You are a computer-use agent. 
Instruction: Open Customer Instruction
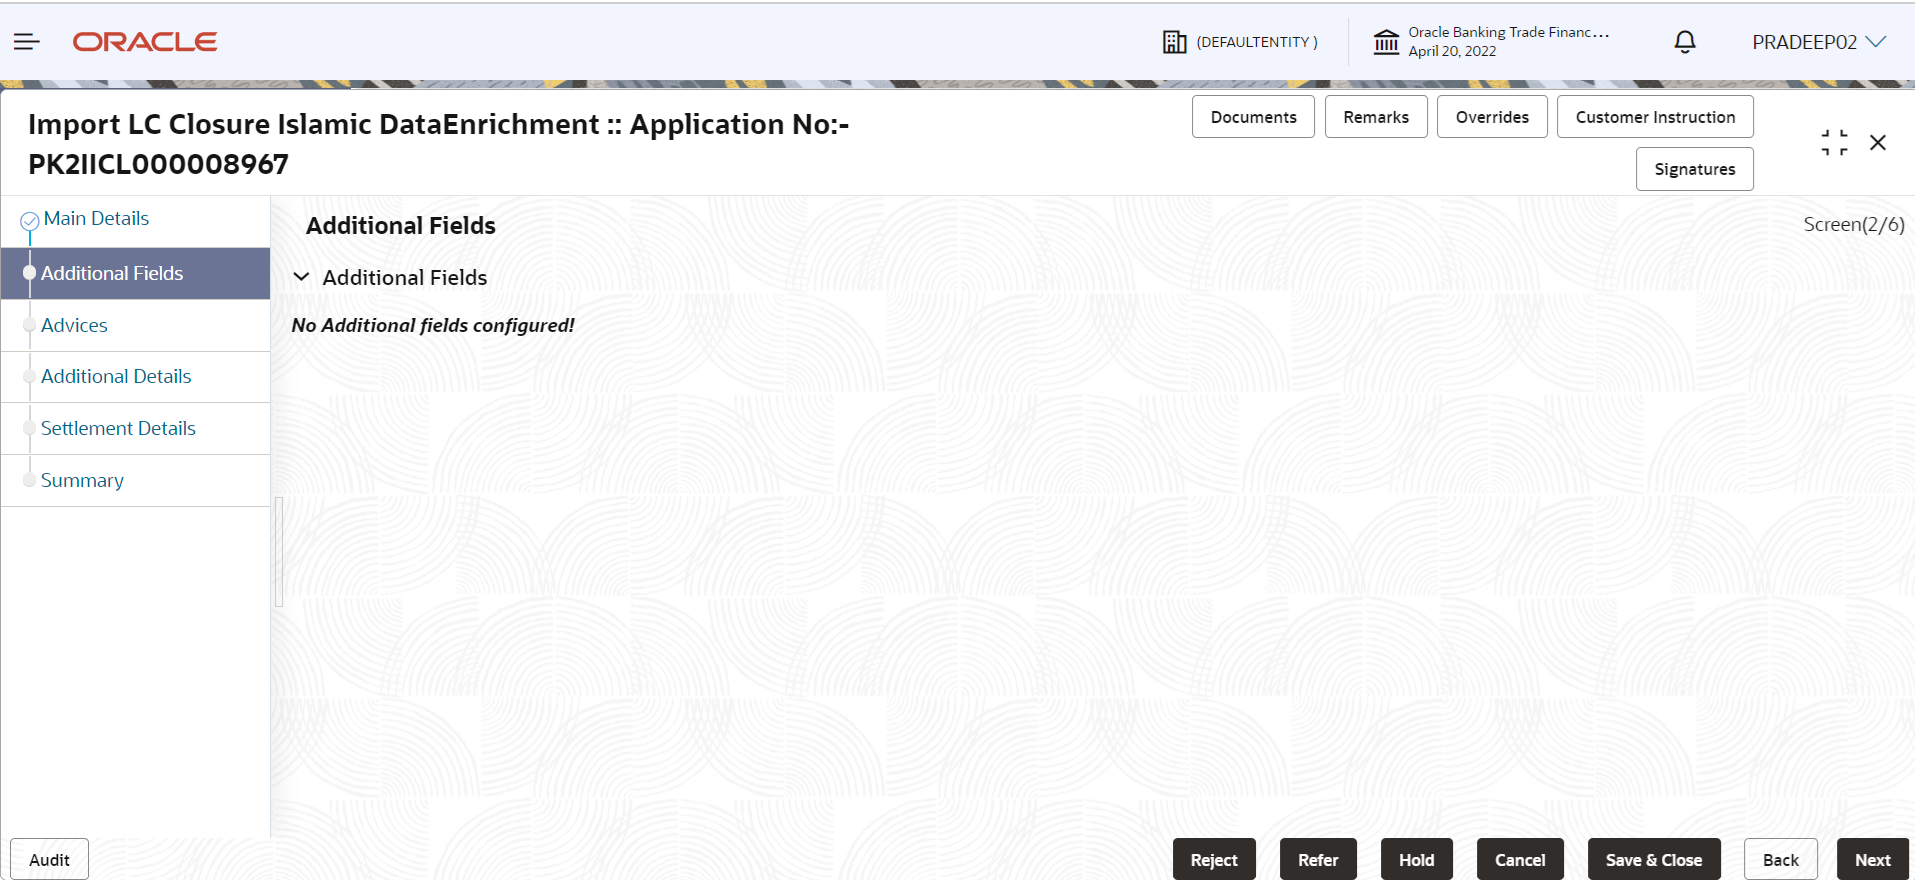pyautogui.click(x=1655, y=117)
